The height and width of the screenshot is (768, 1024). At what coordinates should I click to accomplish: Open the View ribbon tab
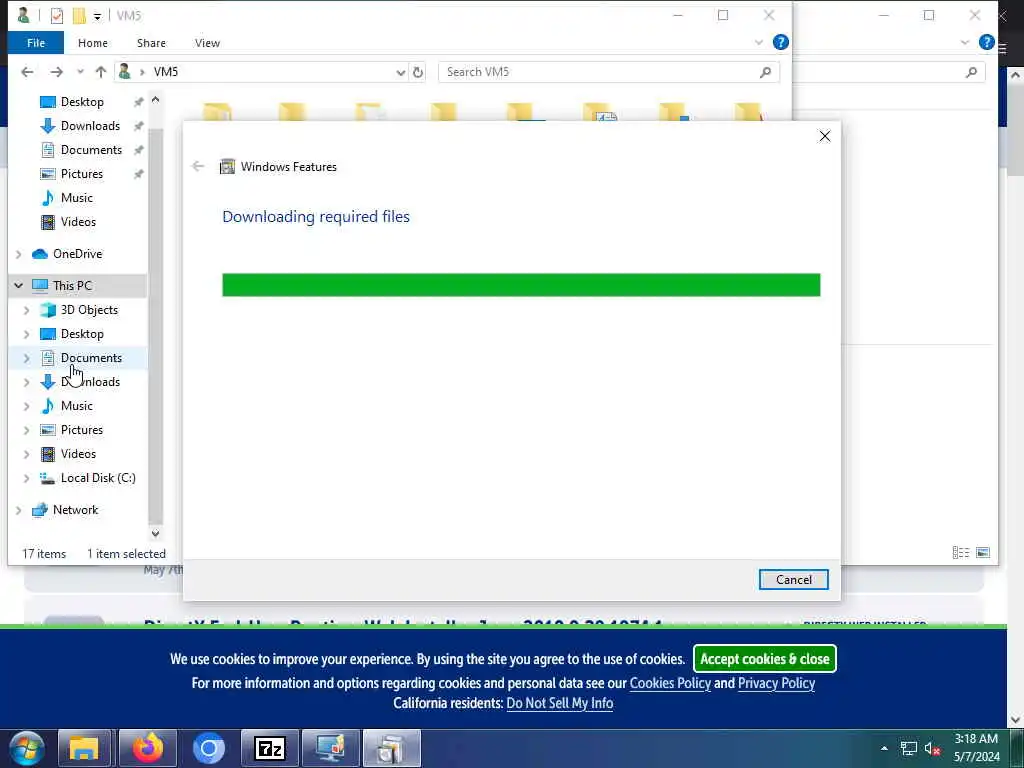[x=207, y=43]
